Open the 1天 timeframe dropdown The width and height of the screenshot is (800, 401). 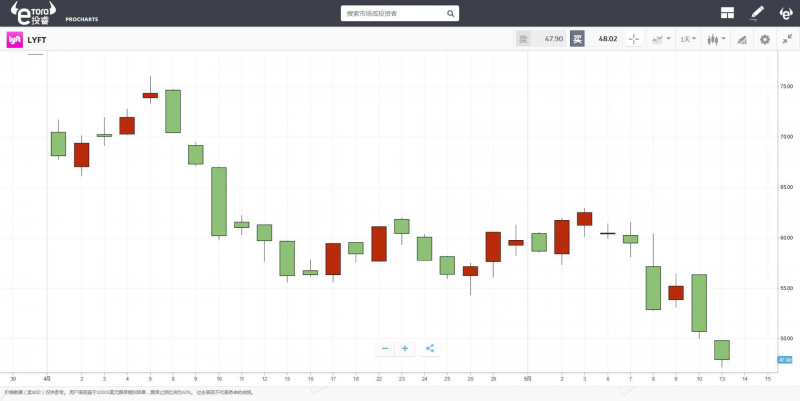pyautogui.click(x=688, y=39)
